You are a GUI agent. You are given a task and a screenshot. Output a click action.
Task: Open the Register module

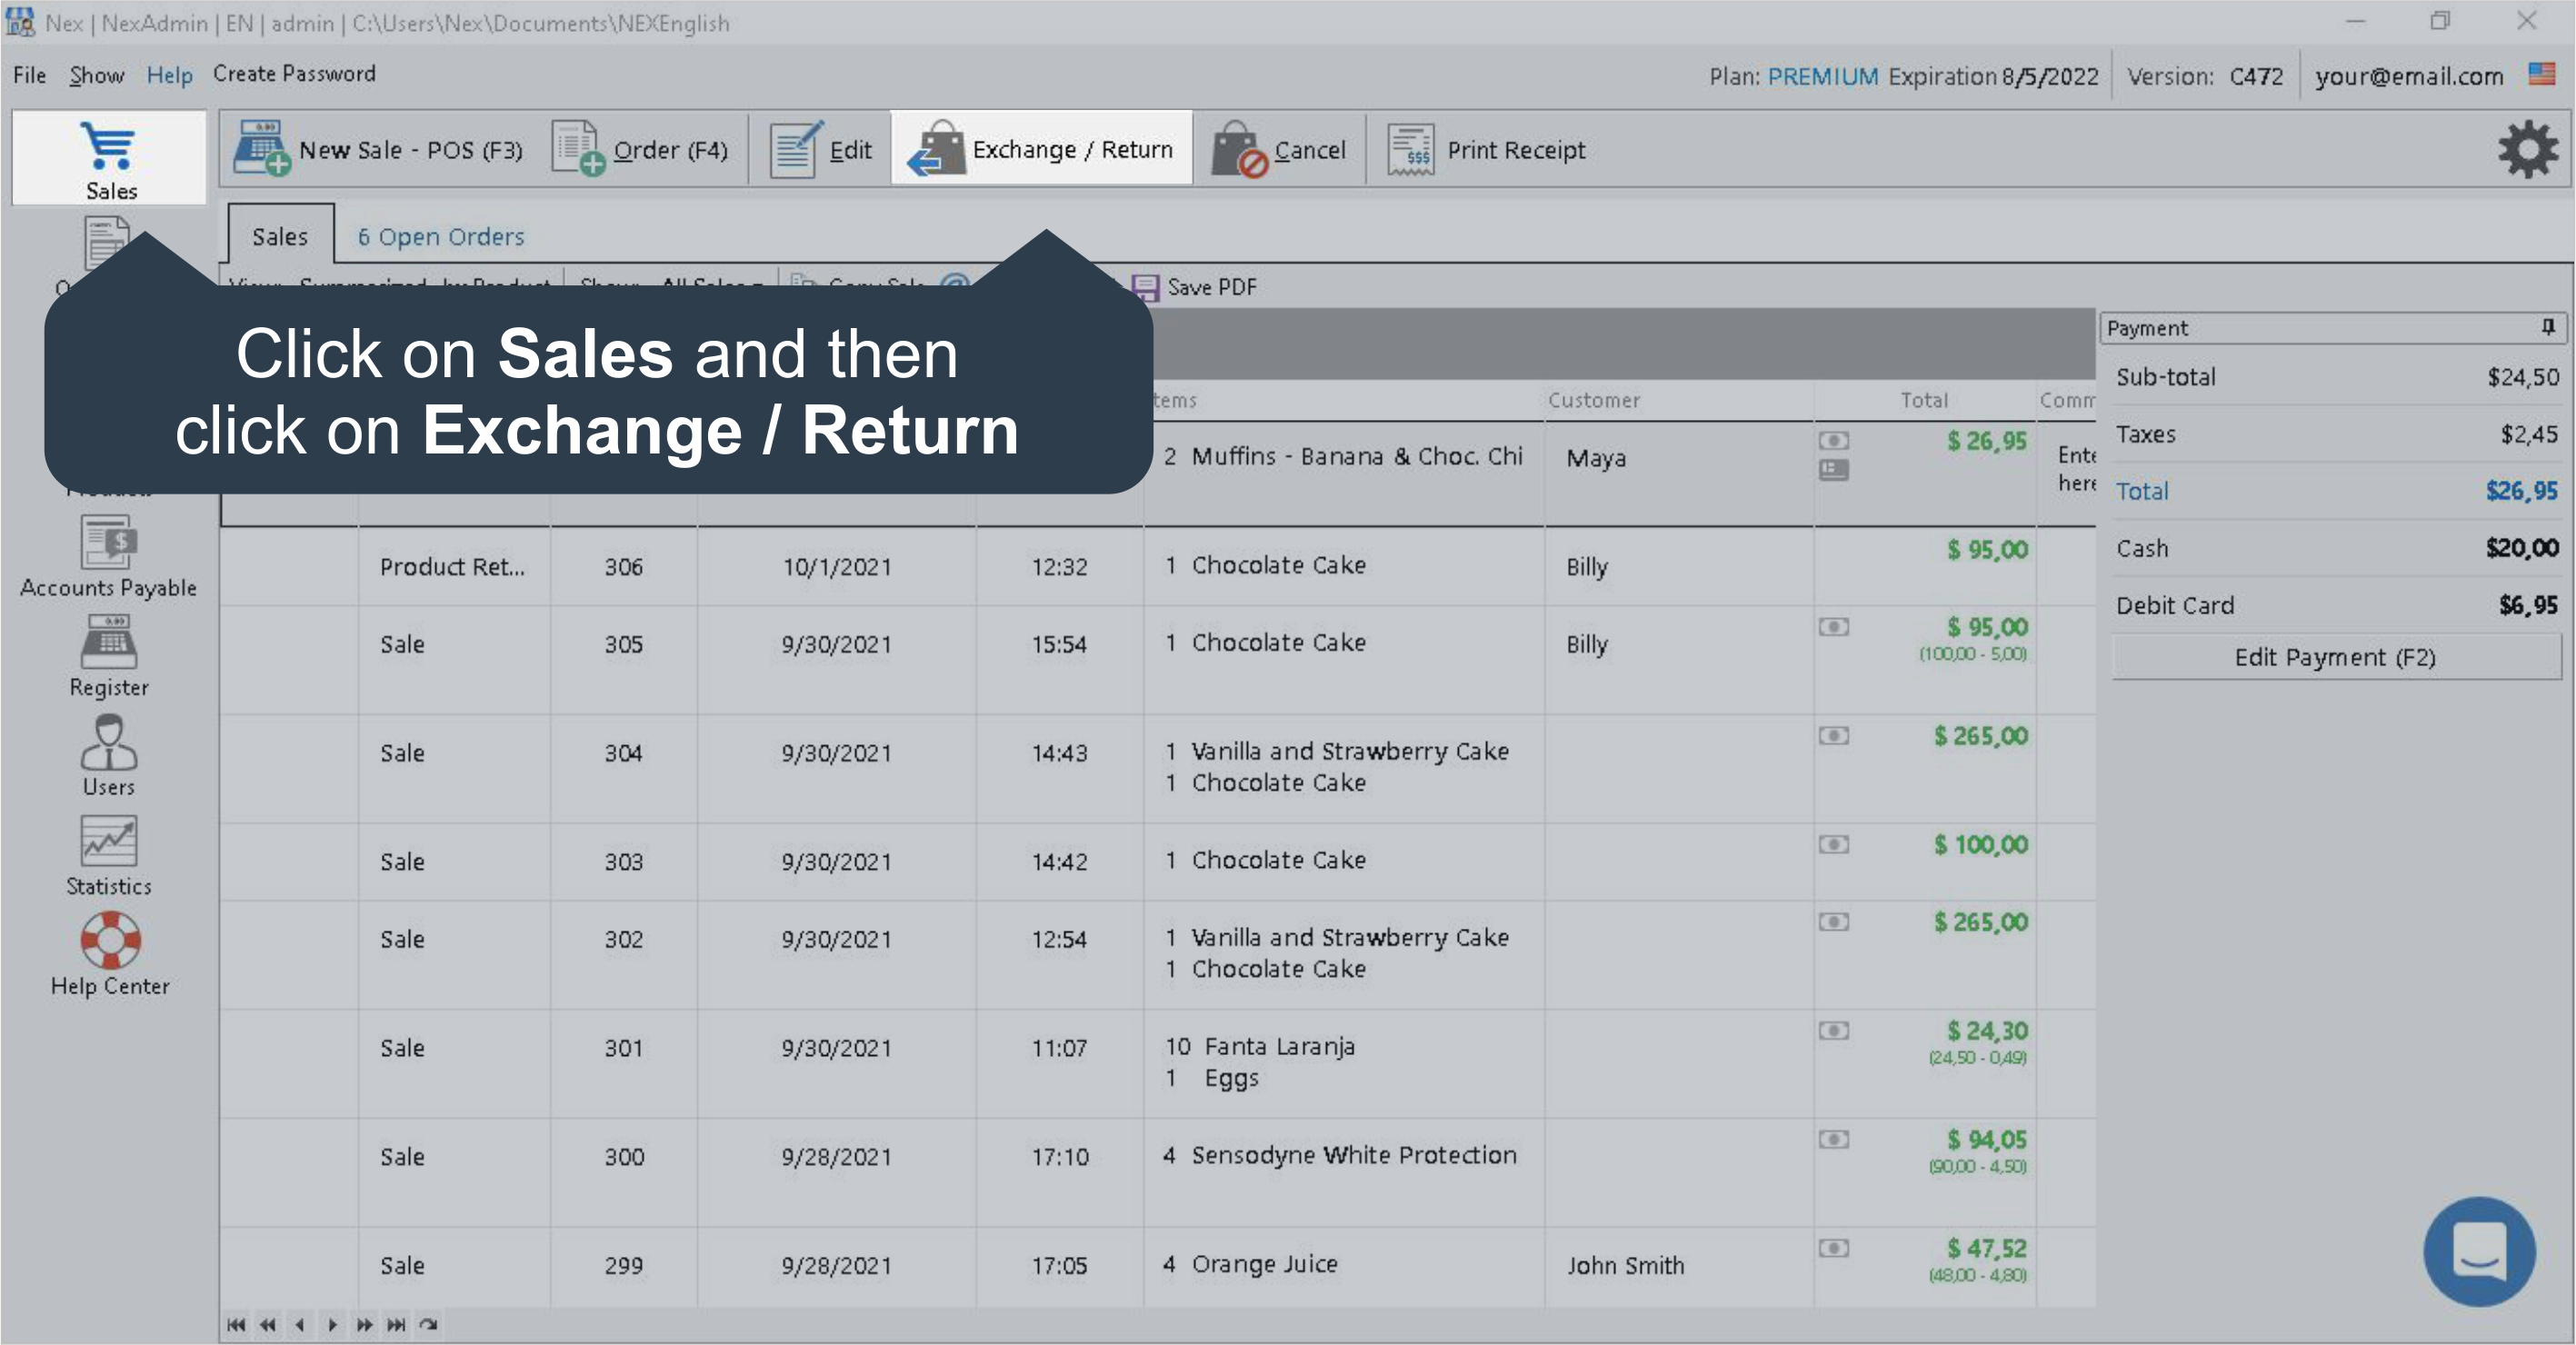click(x=108, y=655)
